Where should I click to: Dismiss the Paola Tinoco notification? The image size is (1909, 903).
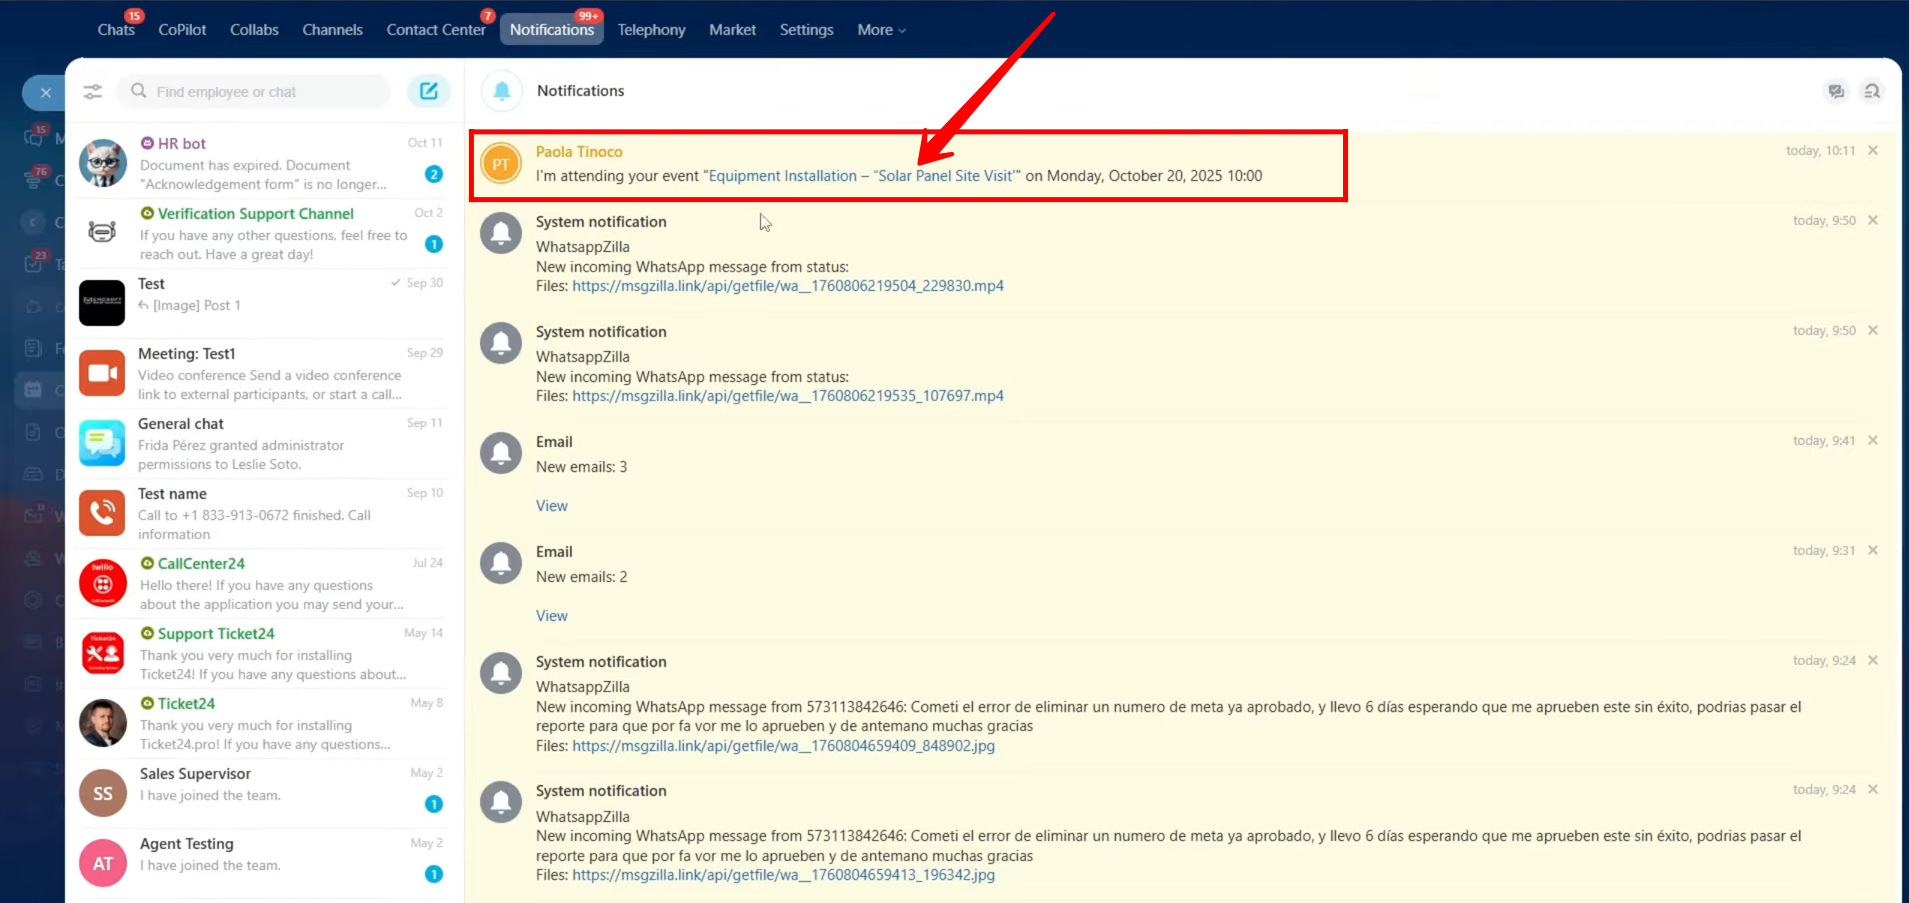(x=1873, y=150)
